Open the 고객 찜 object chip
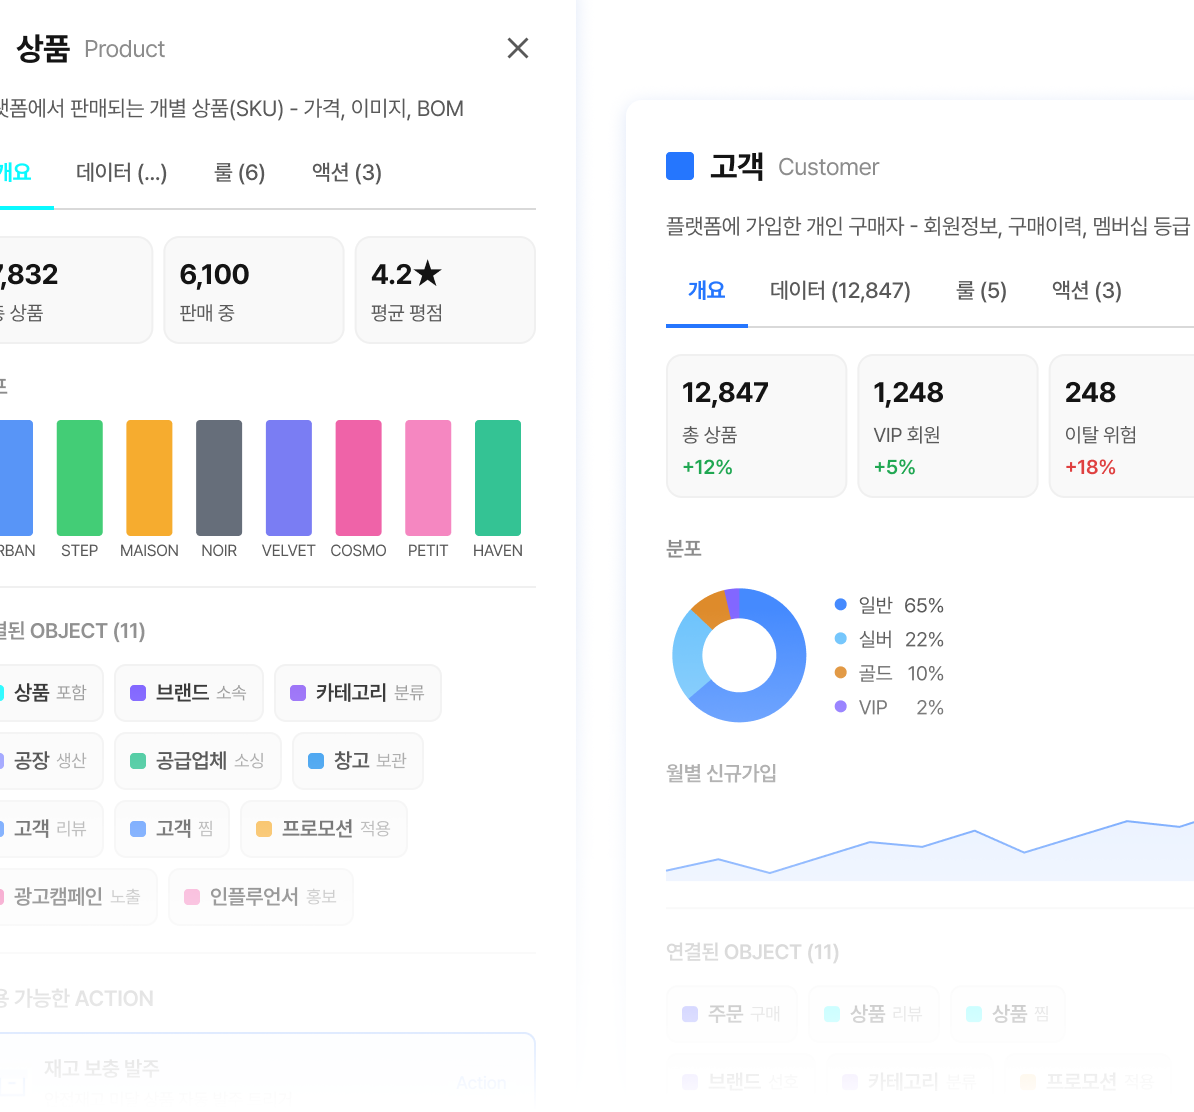 [x=172, y=829]
